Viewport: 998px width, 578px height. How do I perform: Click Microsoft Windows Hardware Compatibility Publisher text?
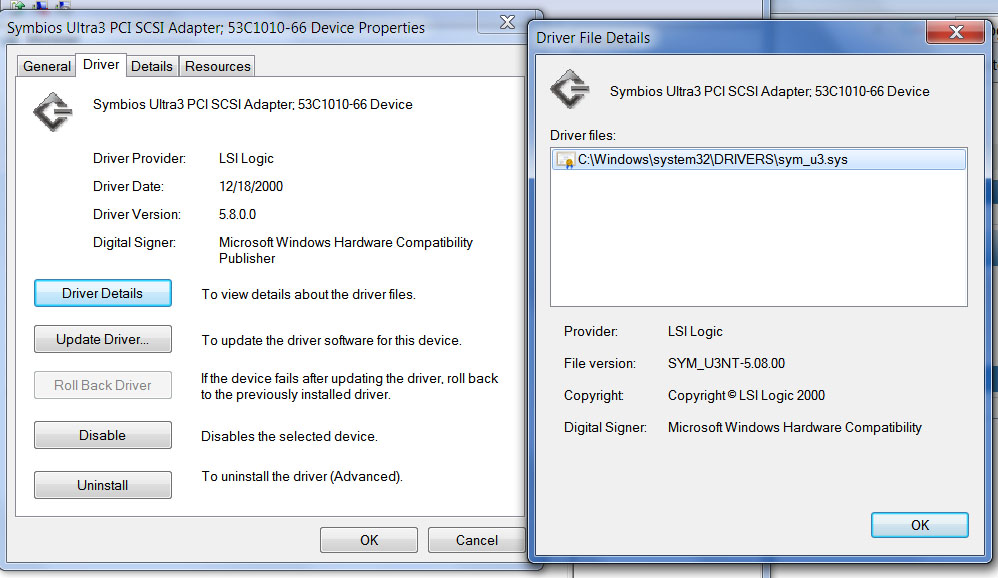tap(346, 250)
